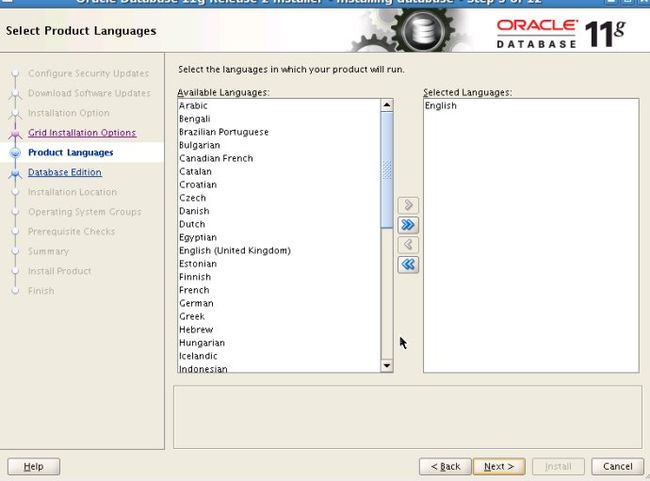Go to Database Edition step
650x481 pixels.
[65, 172]
